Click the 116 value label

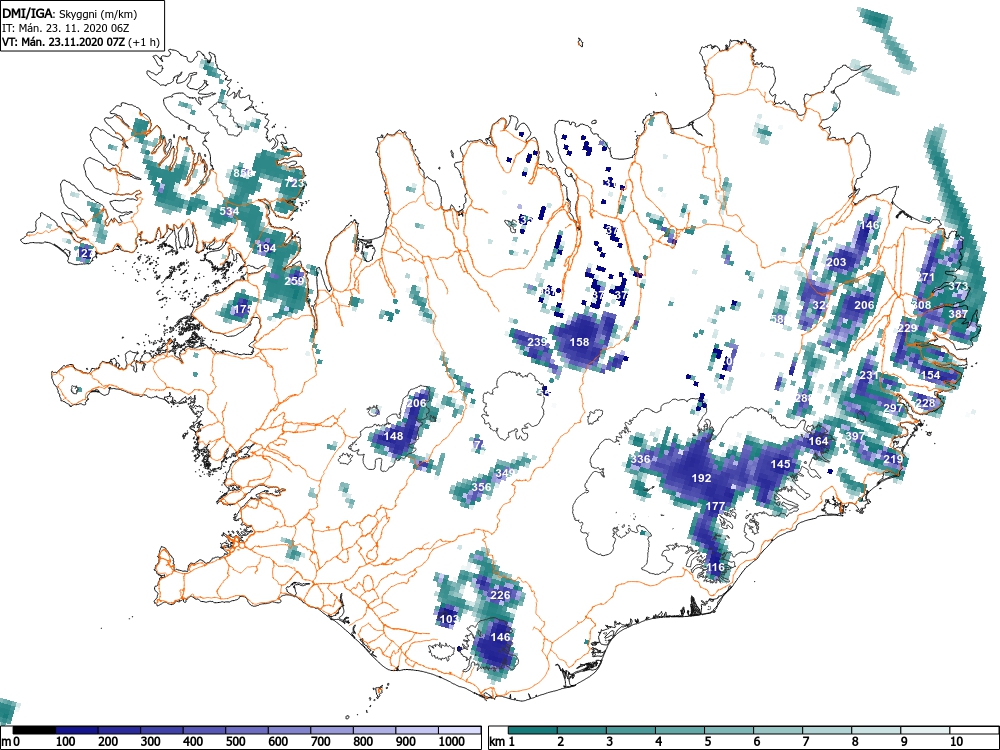[716, 567]
